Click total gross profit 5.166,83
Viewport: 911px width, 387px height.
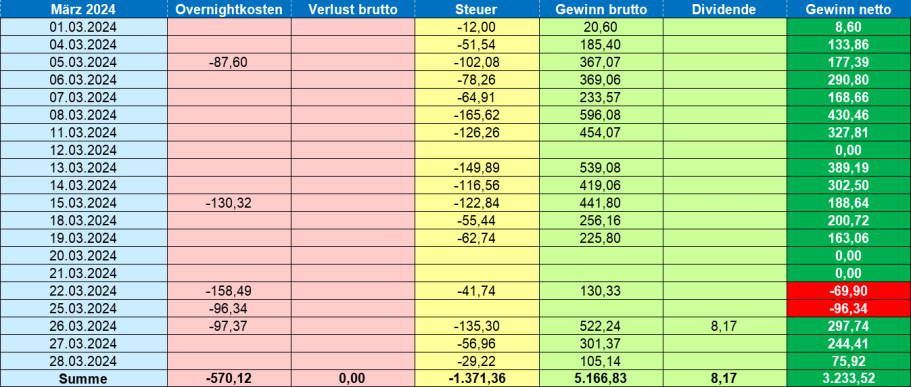[x=601, y=378]
